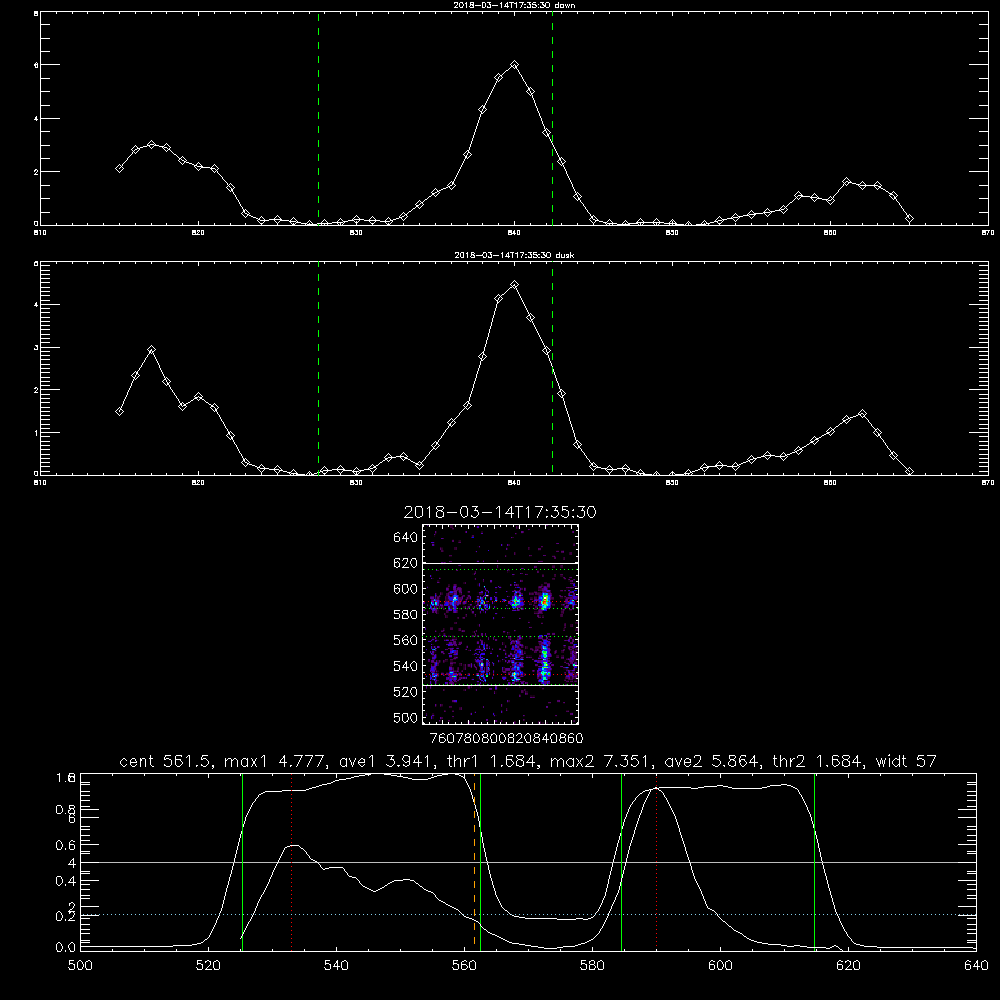The height and width of the screenshot is (1000, 1000).
Task: Click the 500 label on spectrogram y-axis
Action: point(406,717)
